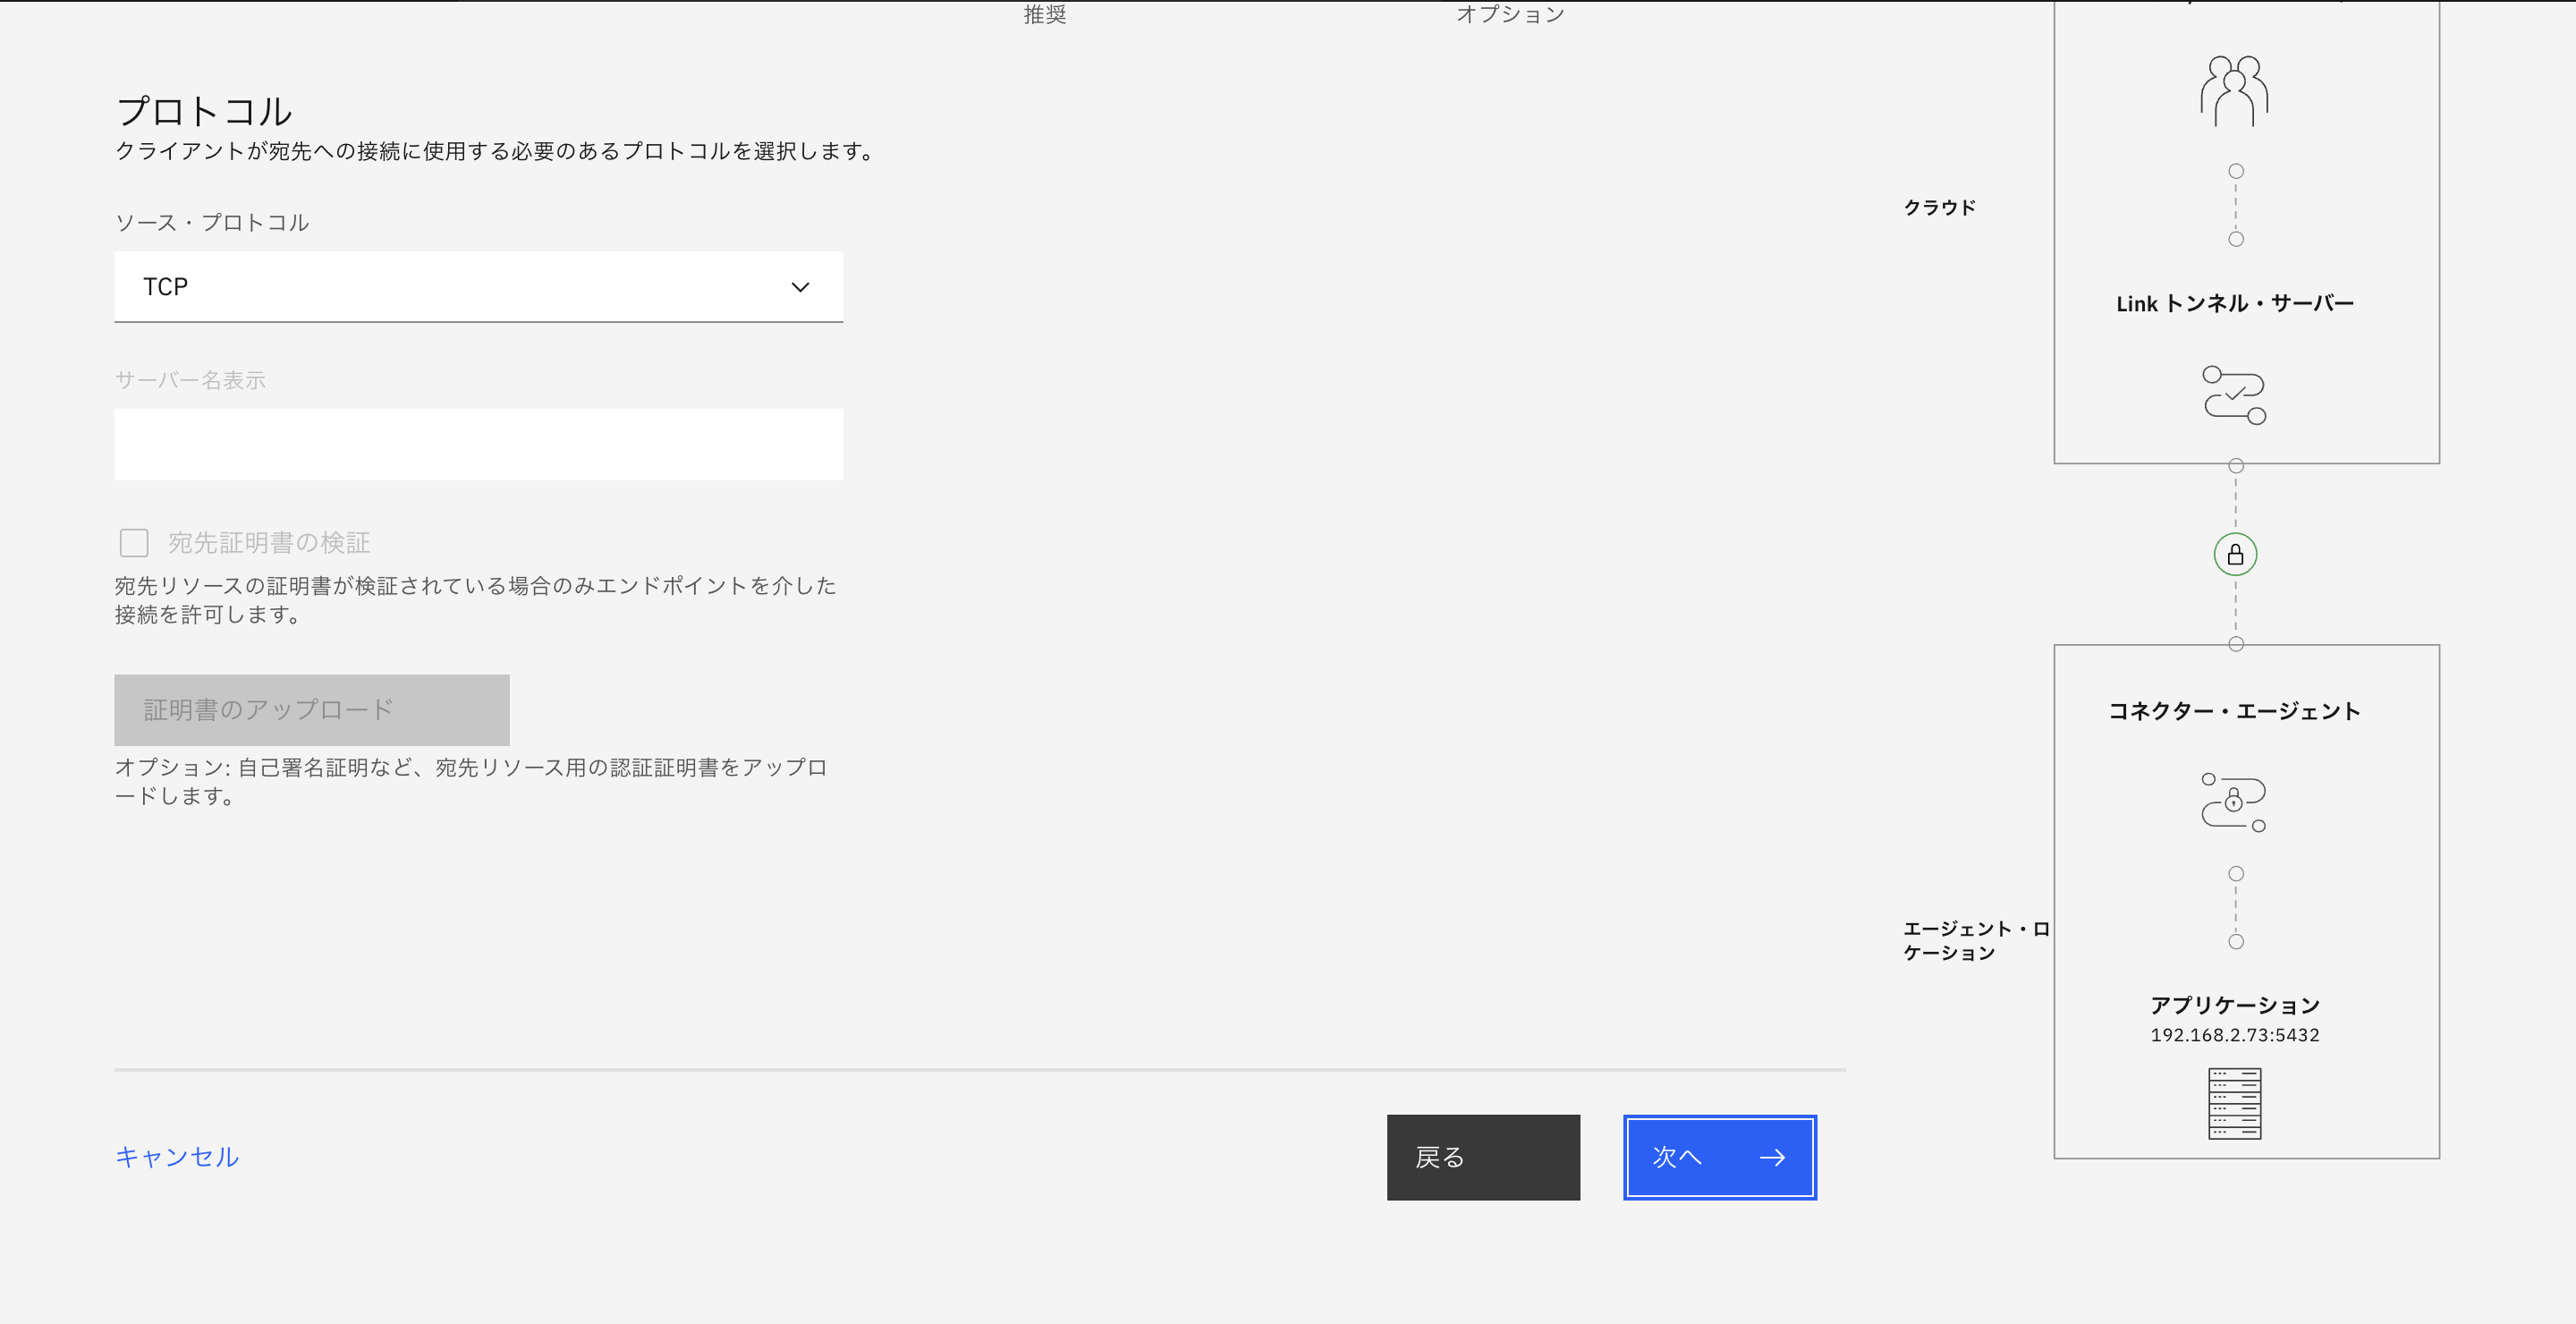
Task: Click the green padlock icon on the connection line
Action: 2236,555
